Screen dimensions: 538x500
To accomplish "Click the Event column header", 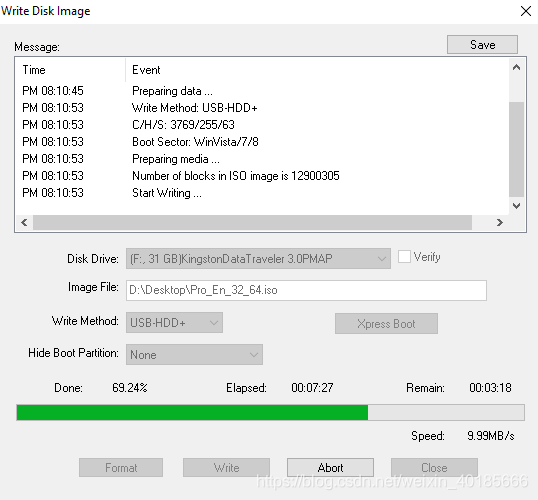I will click(317, 70).
